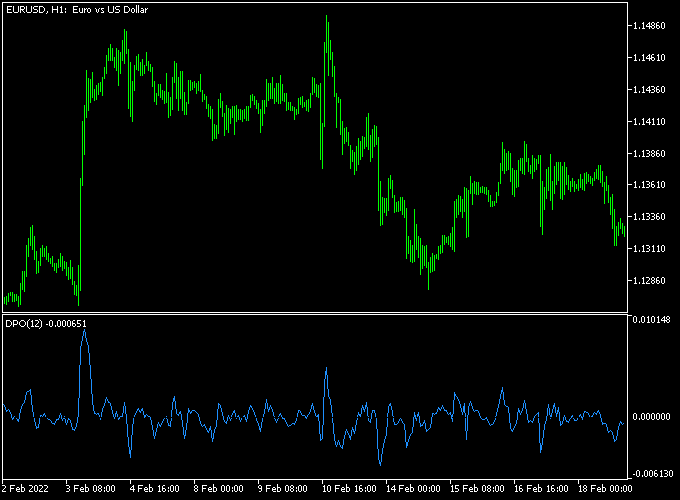Click the 2 Feb 2022 date label
This screenshot has width=680, height=500.
pos(25,489)
